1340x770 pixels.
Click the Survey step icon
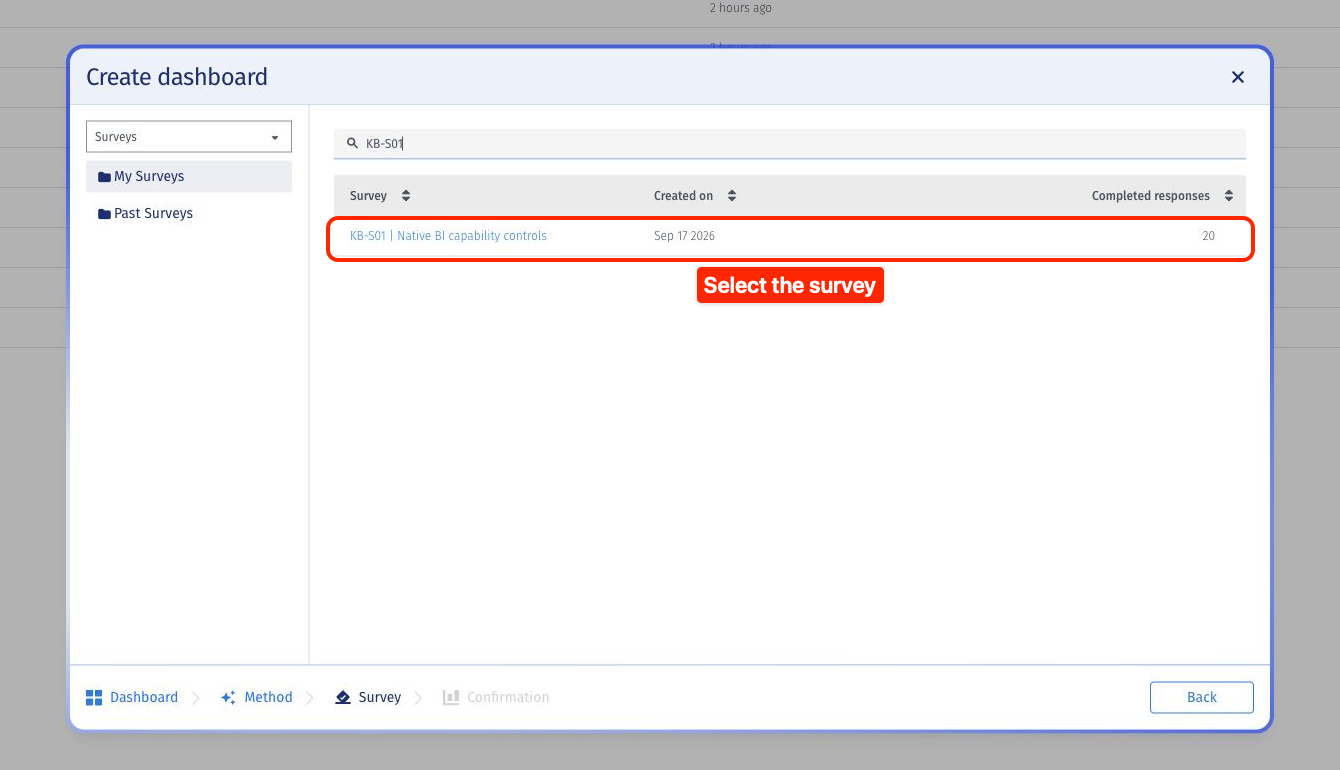tap(343, 697)
